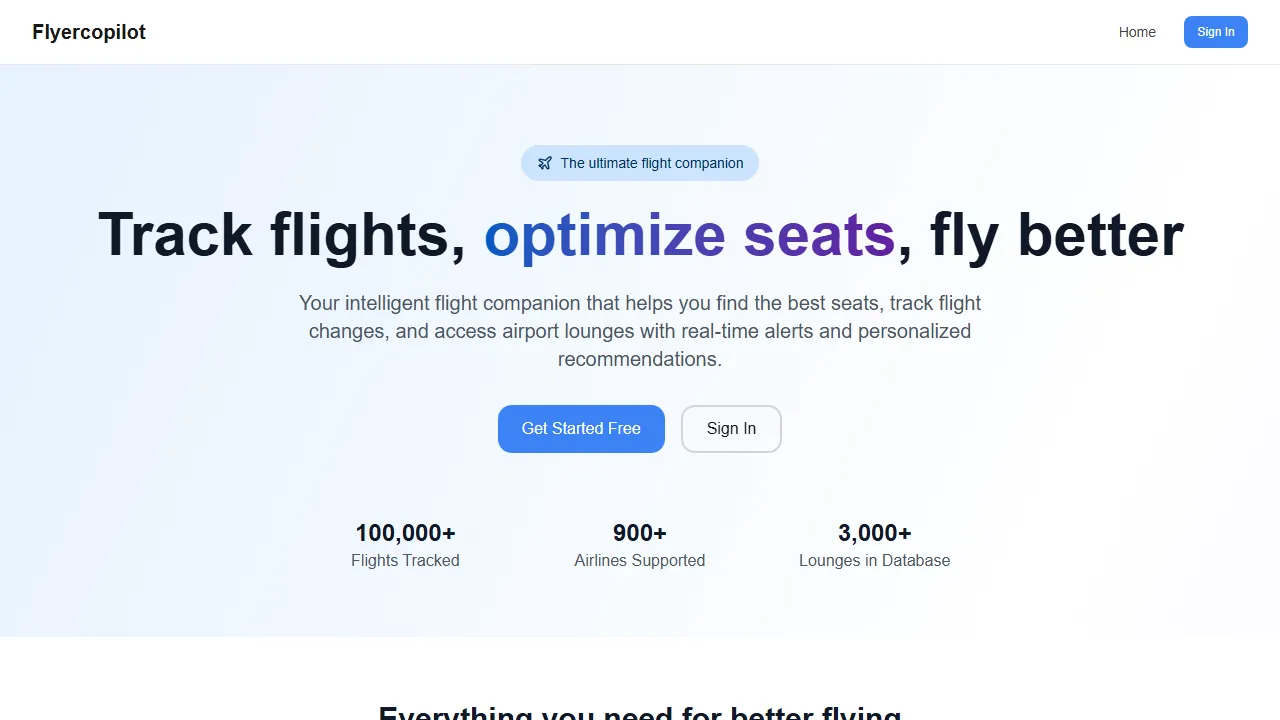Click inside the top navigation bar

(640, 32)
